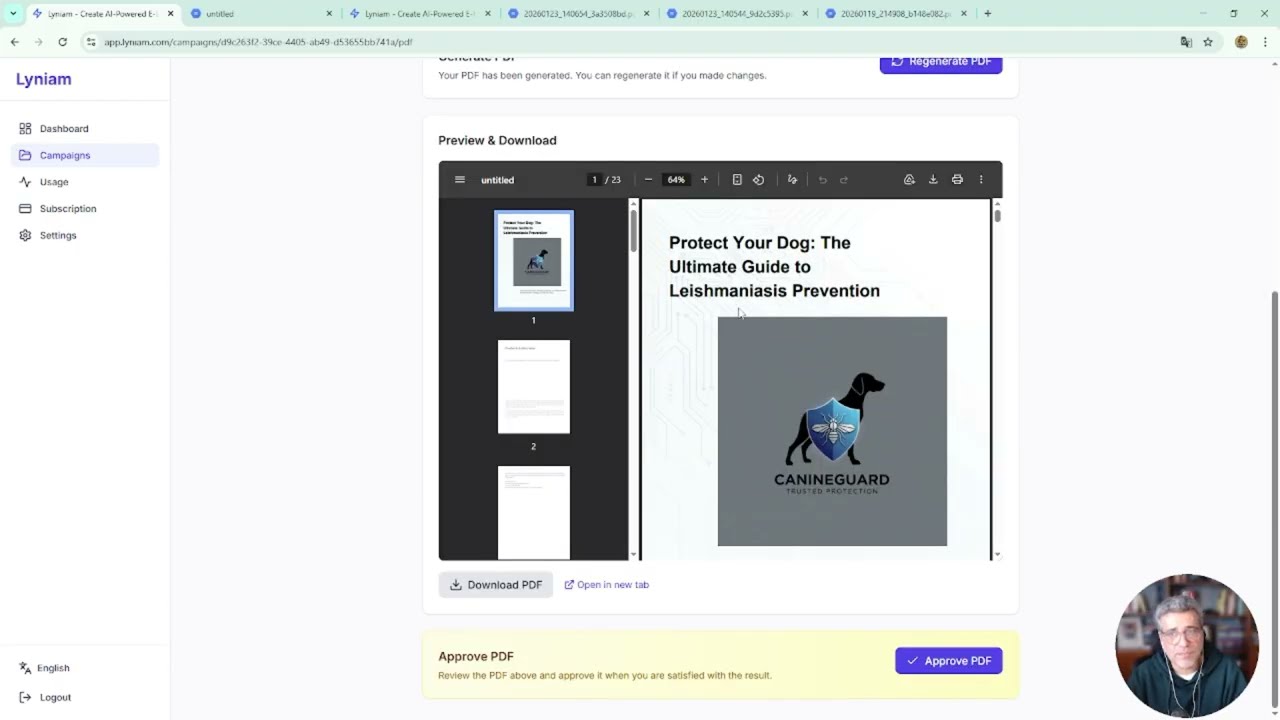Screen dimensions: 1280x720
Task: Open the Dashboard page
Action: click(85, 129)
